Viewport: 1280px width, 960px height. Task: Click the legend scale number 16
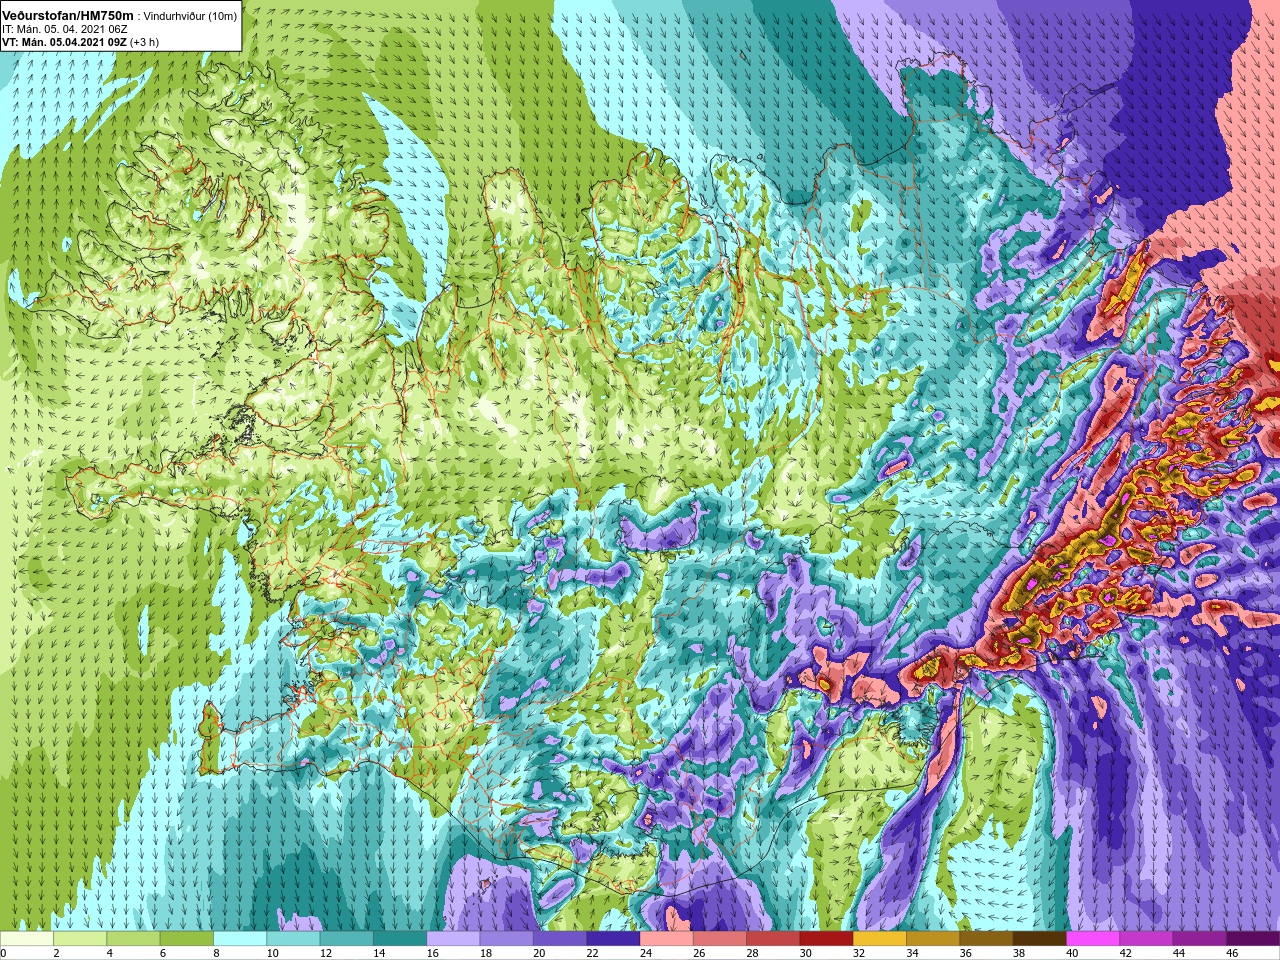coord(433,953)
